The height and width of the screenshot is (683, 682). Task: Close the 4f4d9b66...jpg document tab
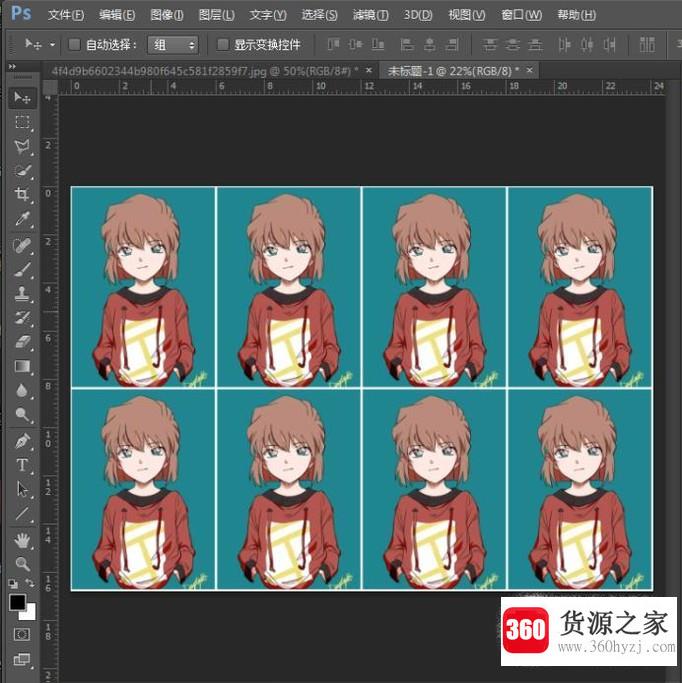[x=369, y=70]
